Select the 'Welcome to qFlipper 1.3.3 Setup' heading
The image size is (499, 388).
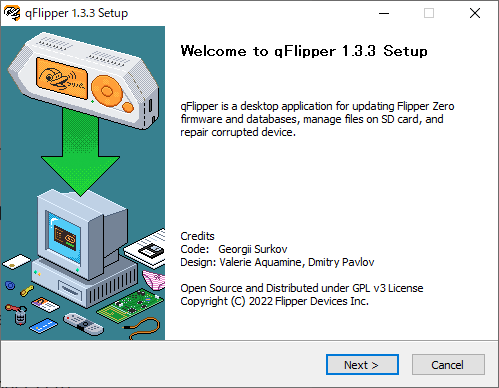tap(304, 51)
